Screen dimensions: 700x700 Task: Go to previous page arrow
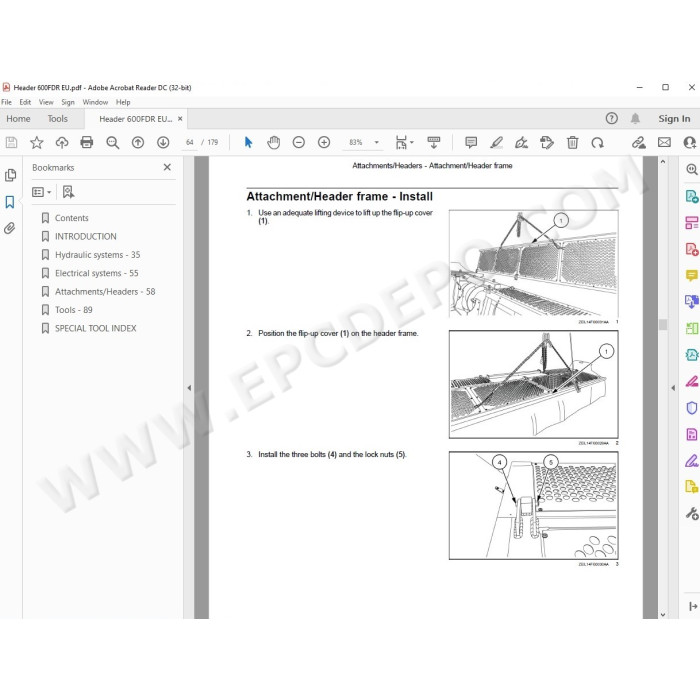pos(138,142)
